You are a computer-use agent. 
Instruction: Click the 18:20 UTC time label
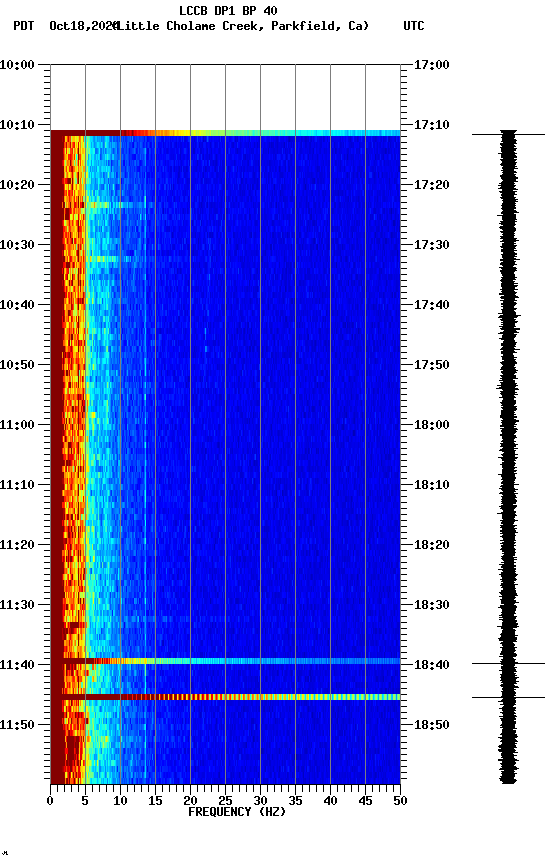(431, 546)
